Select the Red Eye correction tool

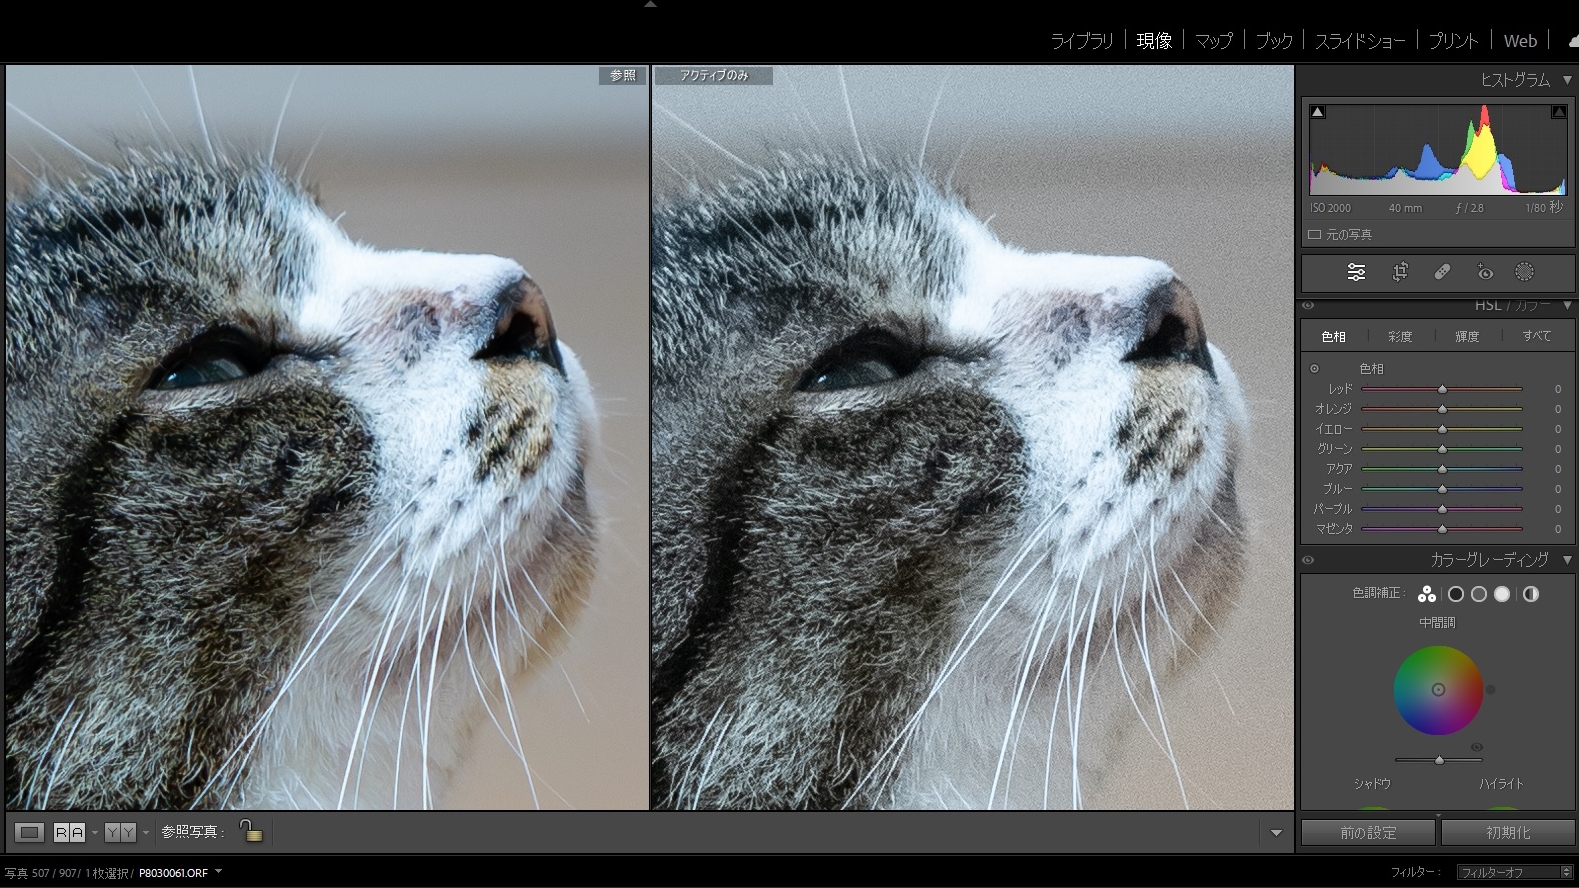point(1485,272)
